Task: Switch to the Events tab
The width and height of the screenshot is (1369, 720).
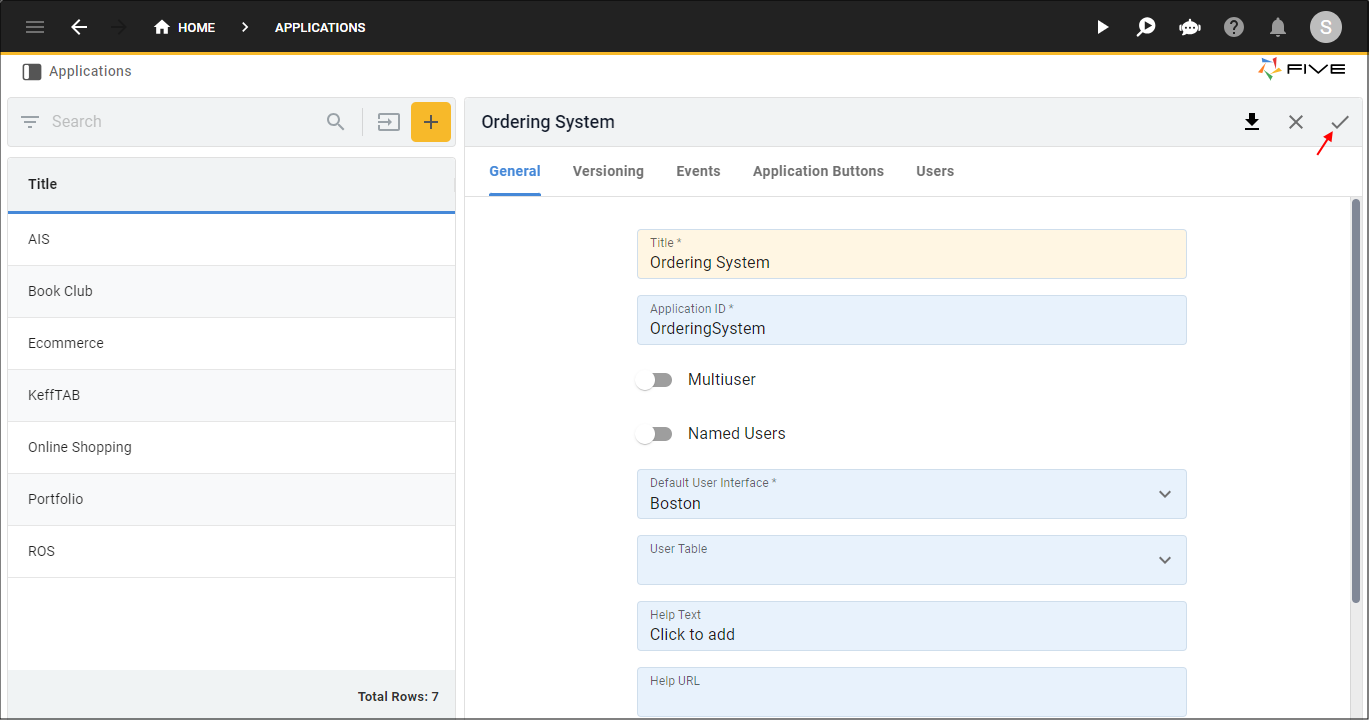Action: [x=698, y=171]
